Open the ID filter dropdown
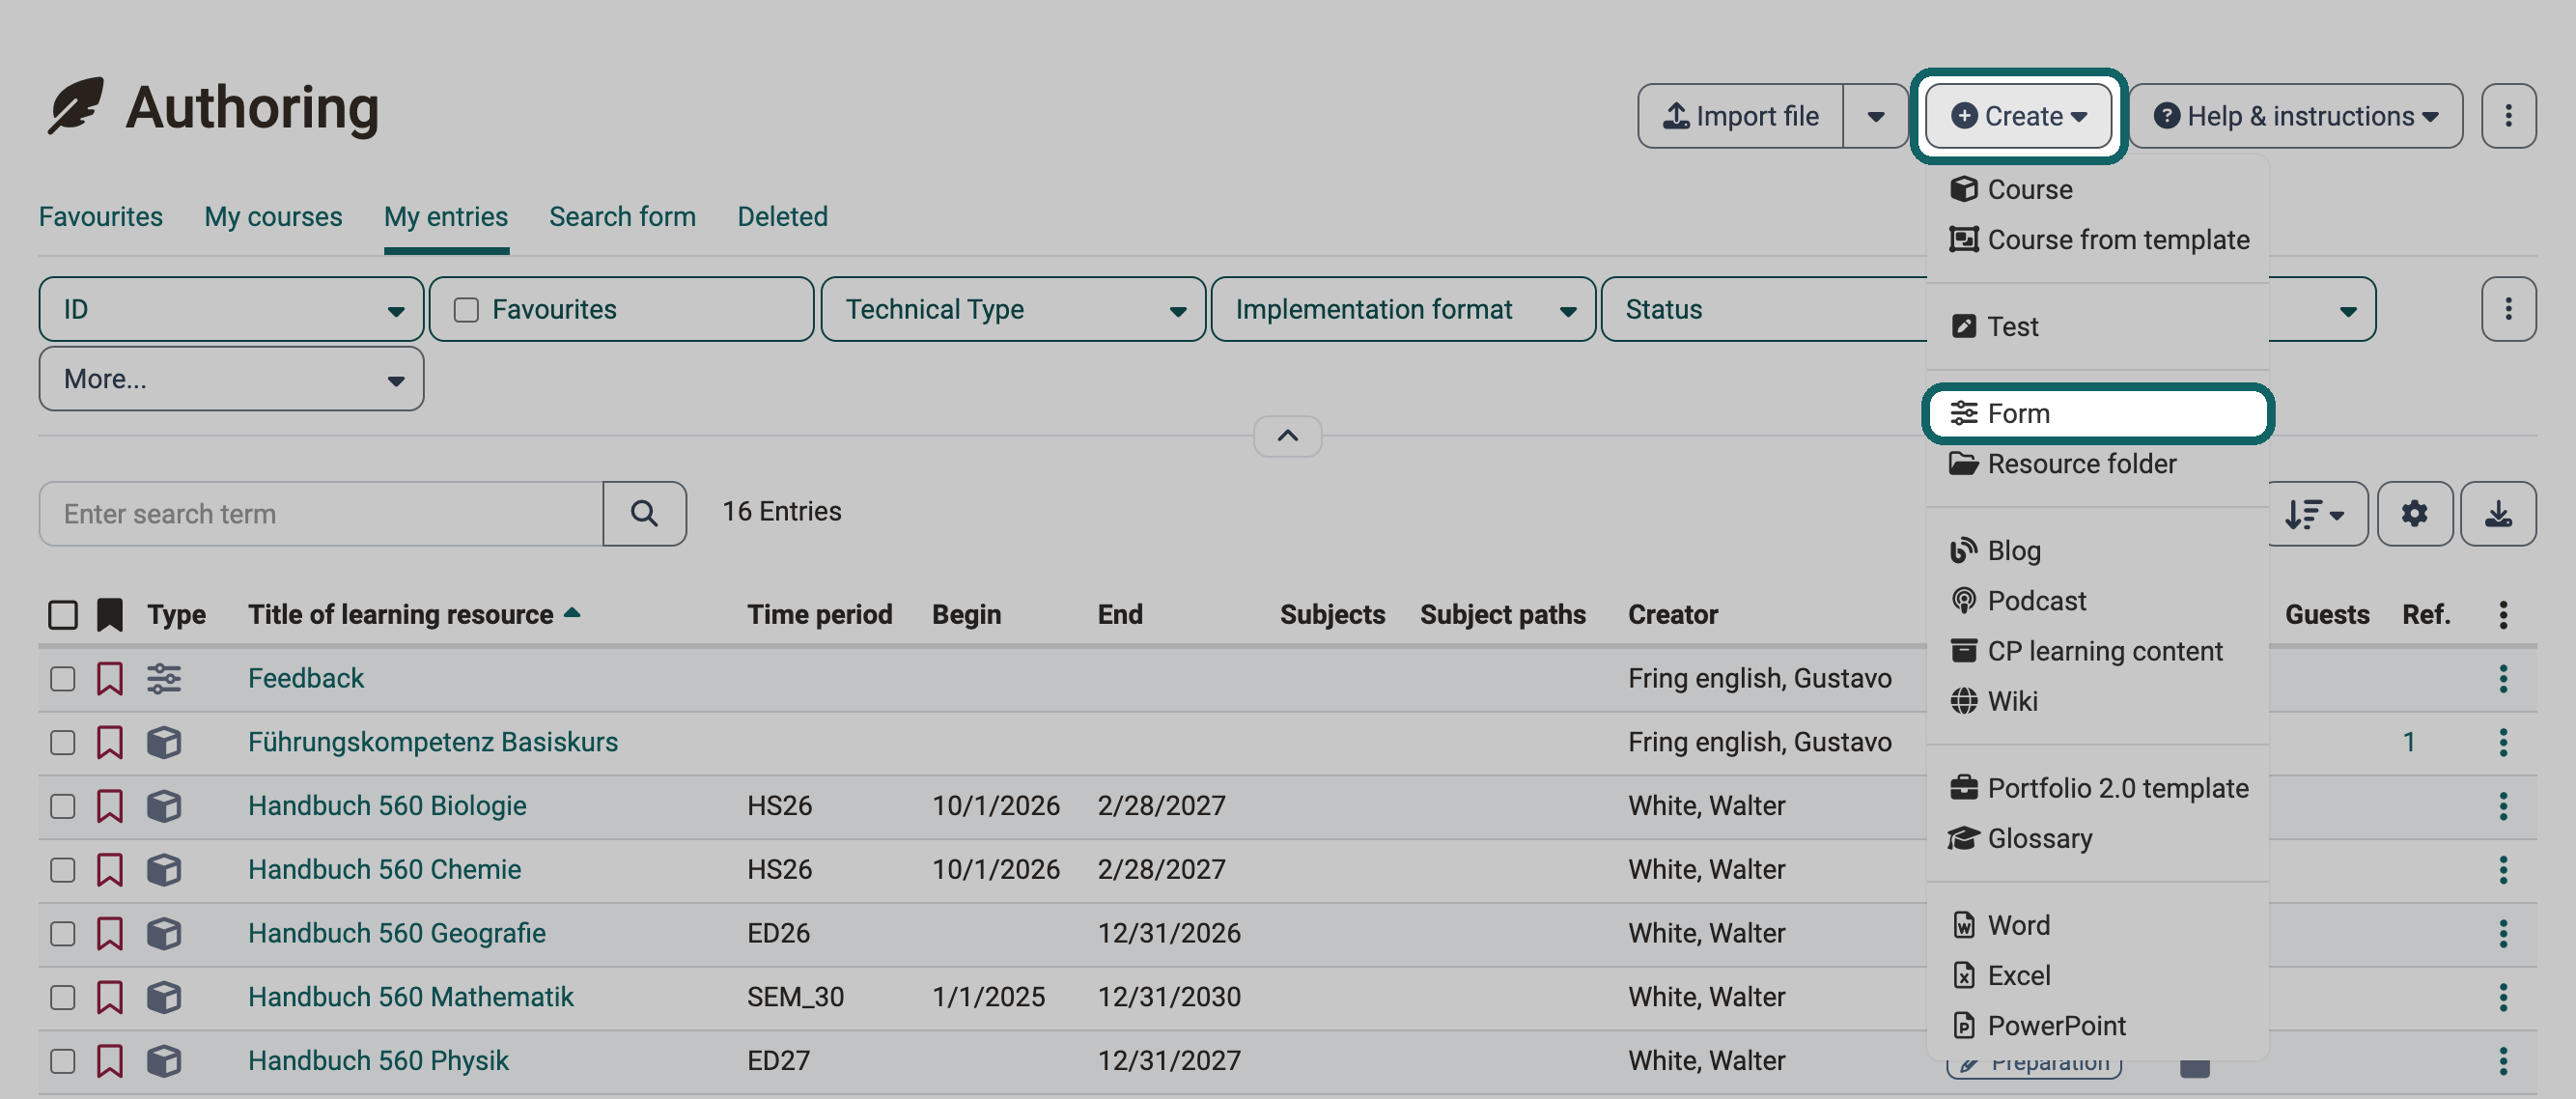The image size is (2576, 1099). [x=231, y=309]
